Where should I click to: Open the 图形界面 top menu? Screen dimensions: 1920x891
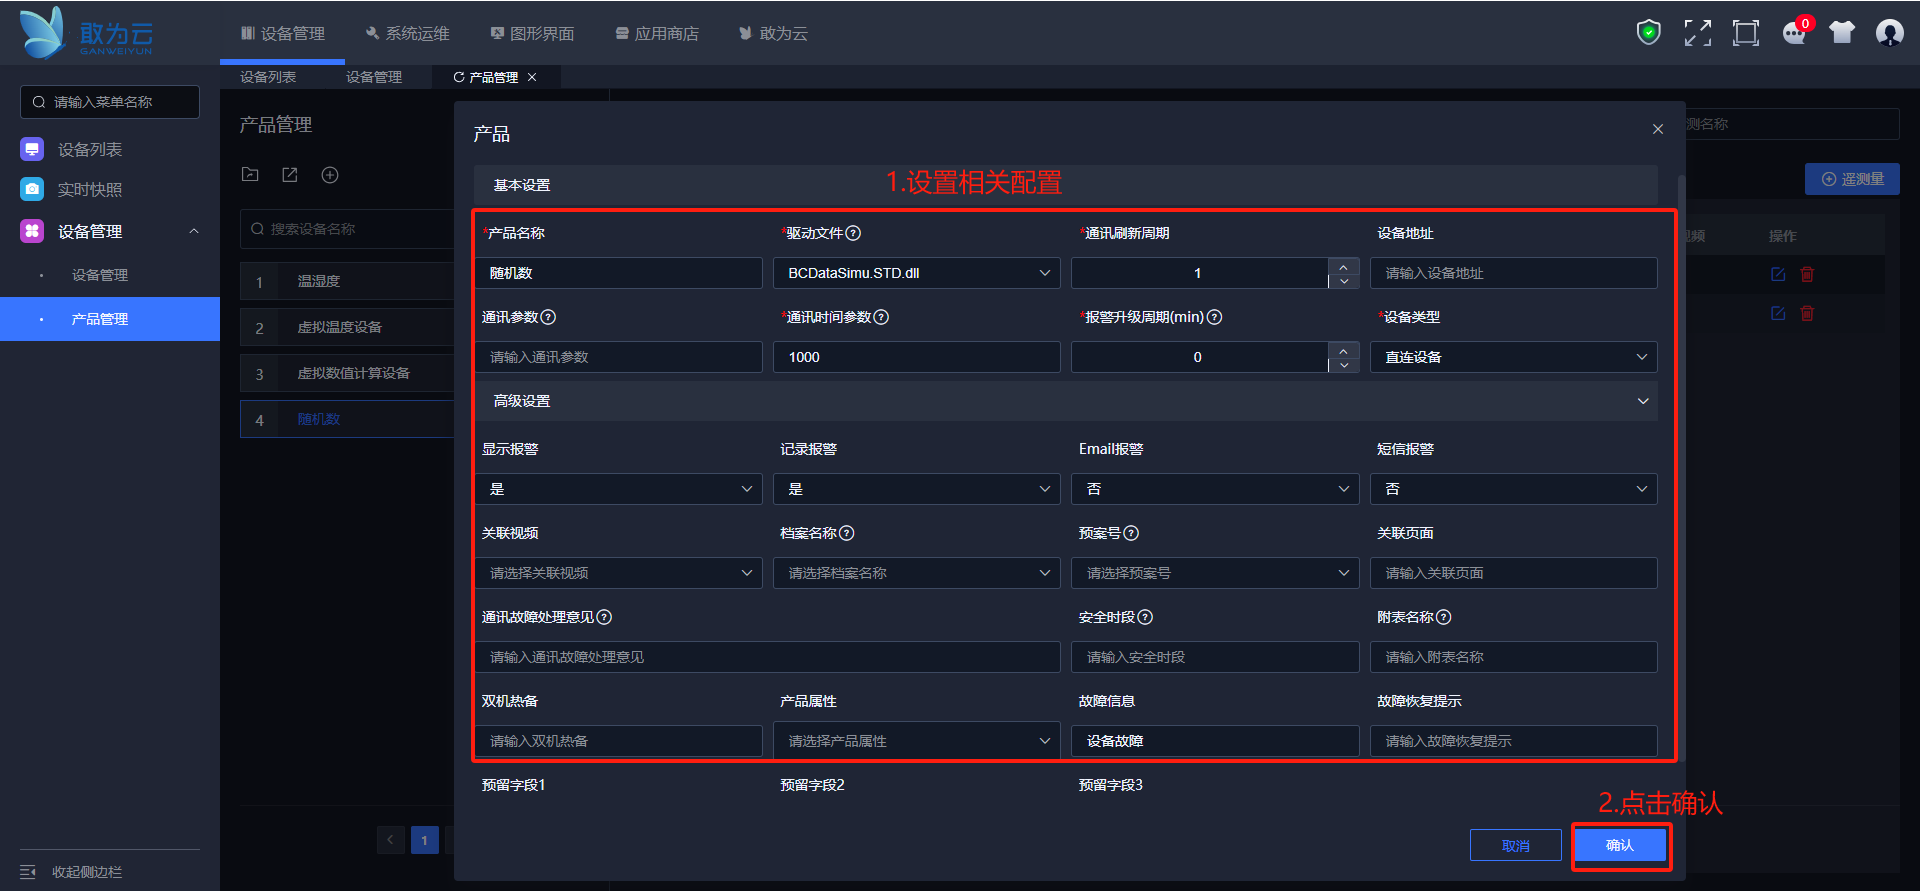(532, 33)
